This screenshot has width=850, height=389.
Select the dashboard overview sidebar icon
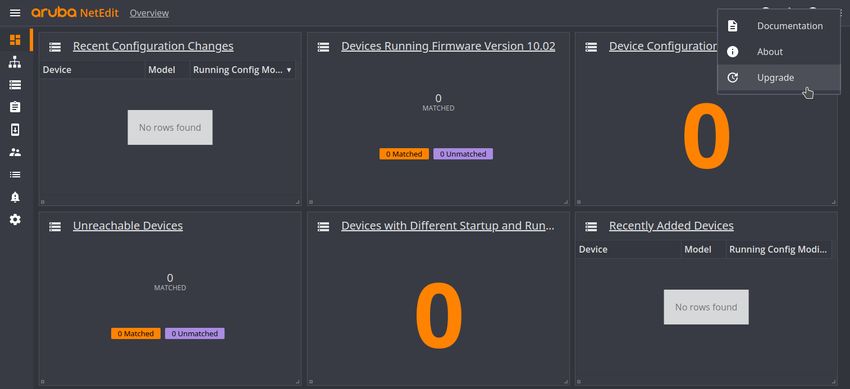tap(15, 40)
